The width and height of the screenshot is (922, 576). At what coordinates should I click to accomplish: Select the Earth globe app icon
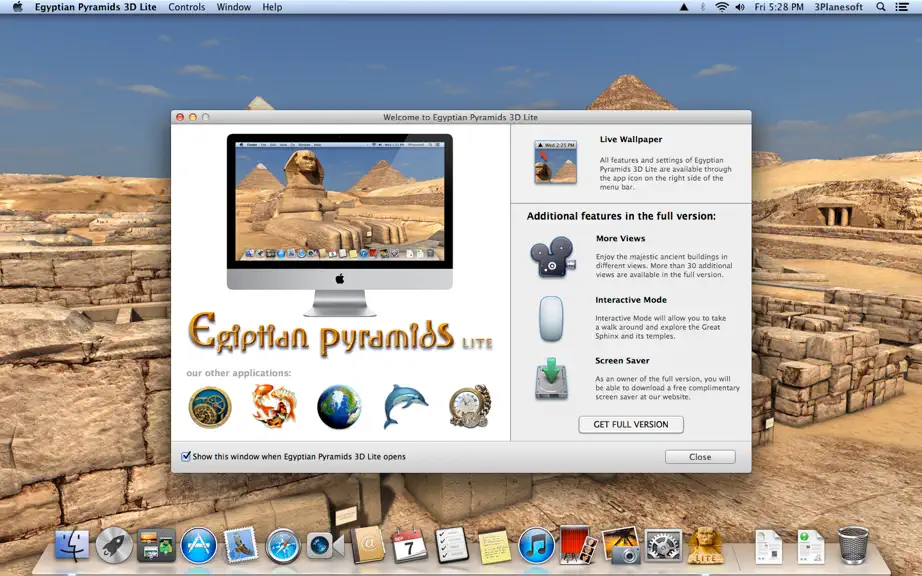pos(339,407)
